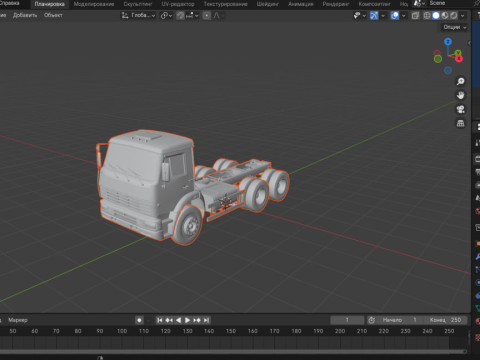
Task: Open the Добавить menu in viewport header
Action: pyautogui.click(x=25, y=15)
